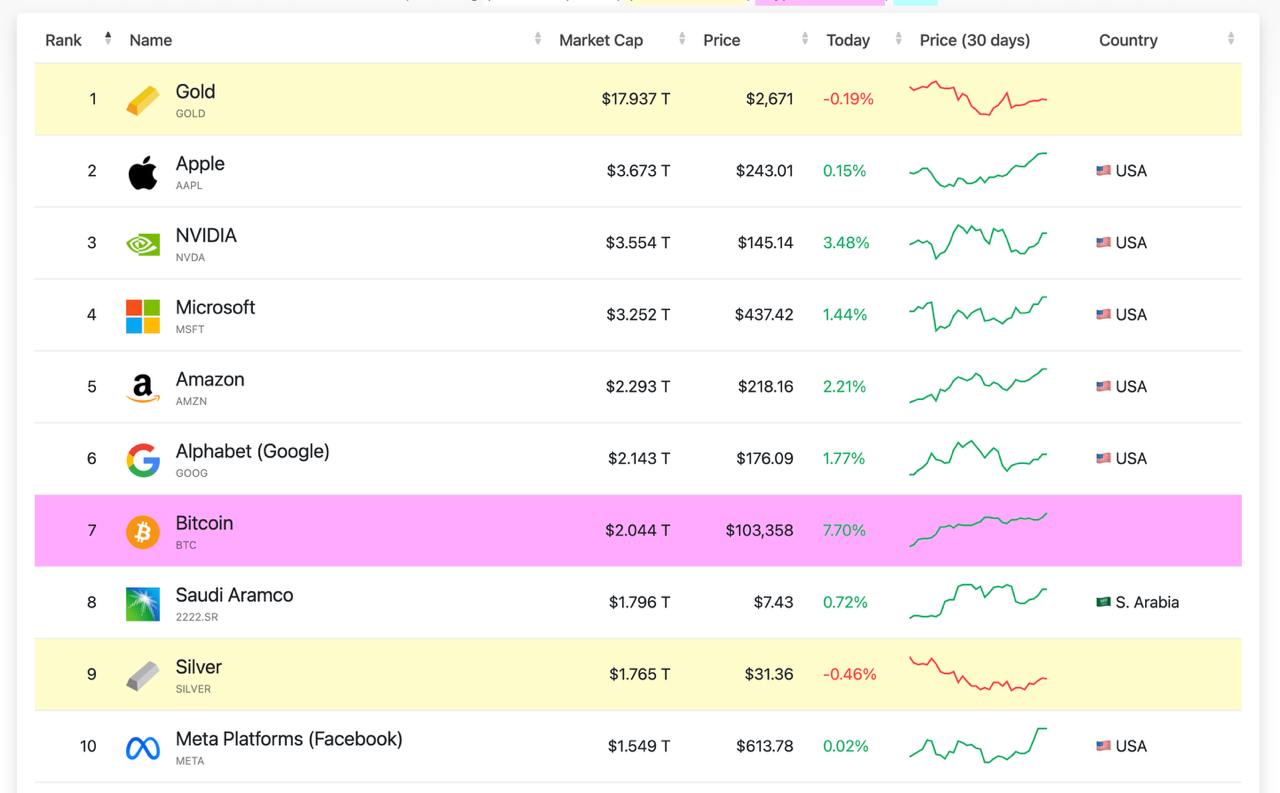Click the USA flag in Alphabet row
Screen dimensions: 1280x793
tap(1104, 459)
